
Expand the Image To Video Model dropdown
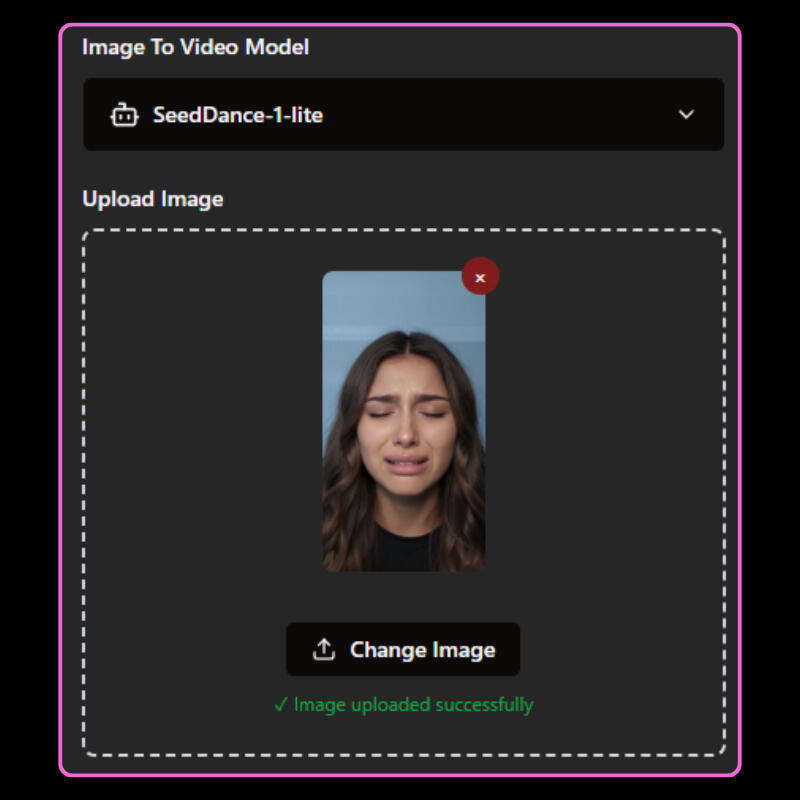(x=403, y=115)
